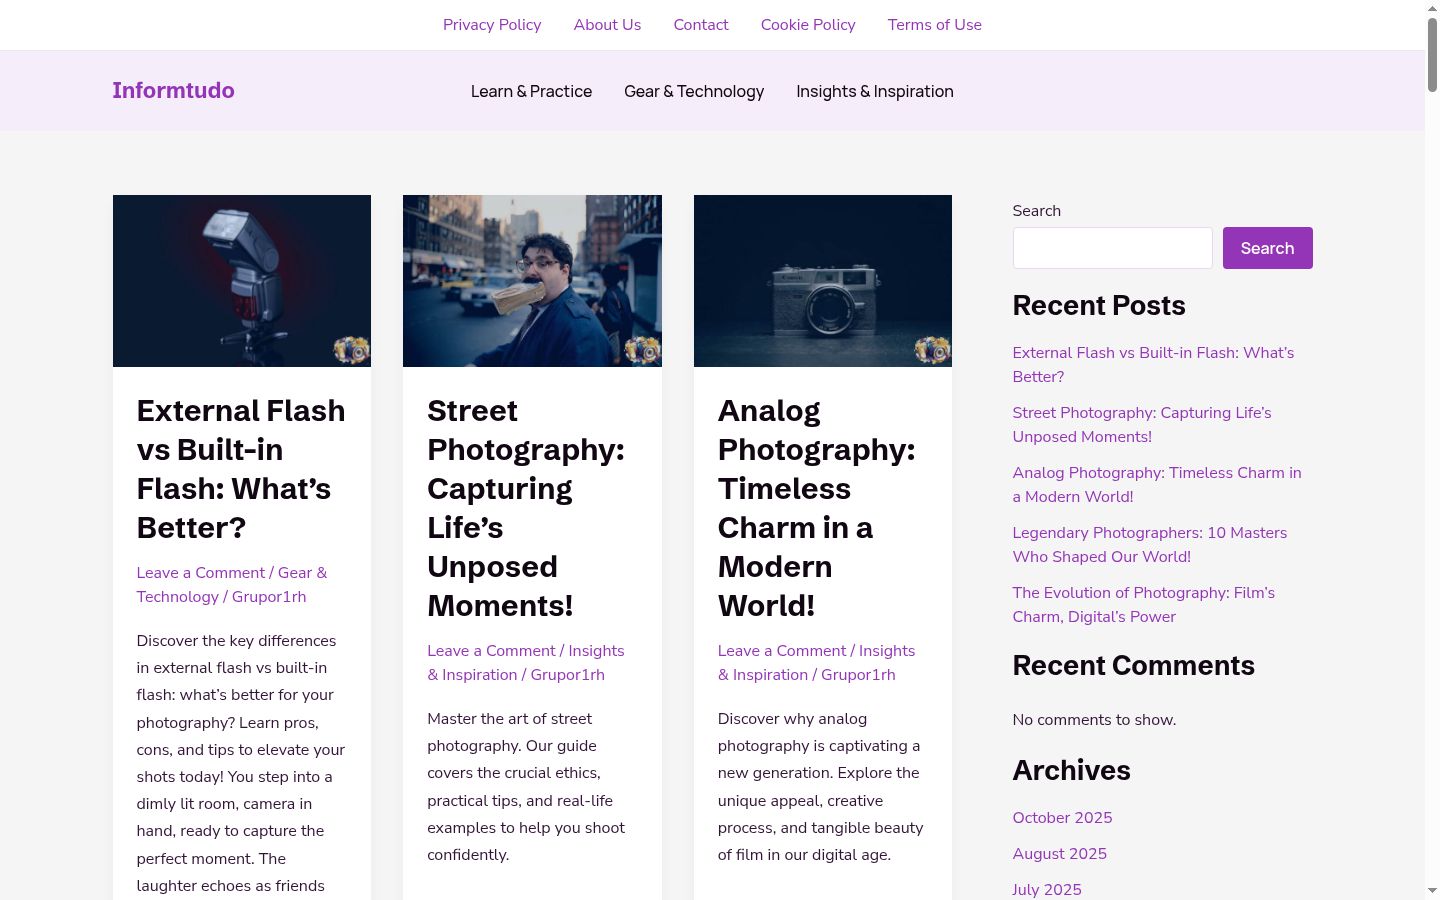Click the scrollbar up arrow
This screenshot has height=900, width=1440.
pyautogui.click(x=1432, y=8)
